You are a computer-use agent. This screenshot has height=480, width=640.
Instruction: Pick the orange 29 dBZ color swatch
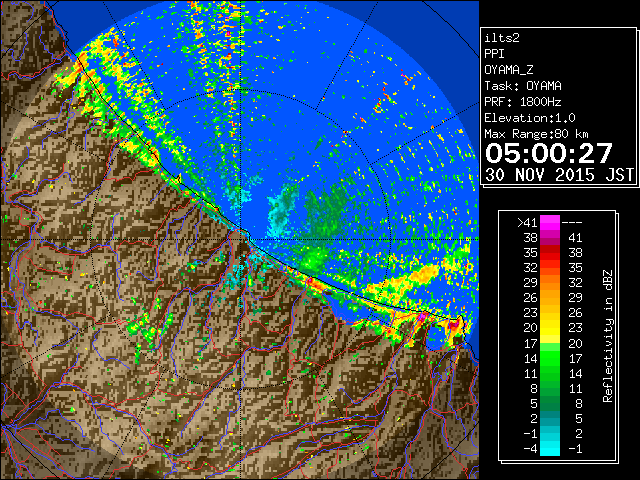tap(550, 283)
